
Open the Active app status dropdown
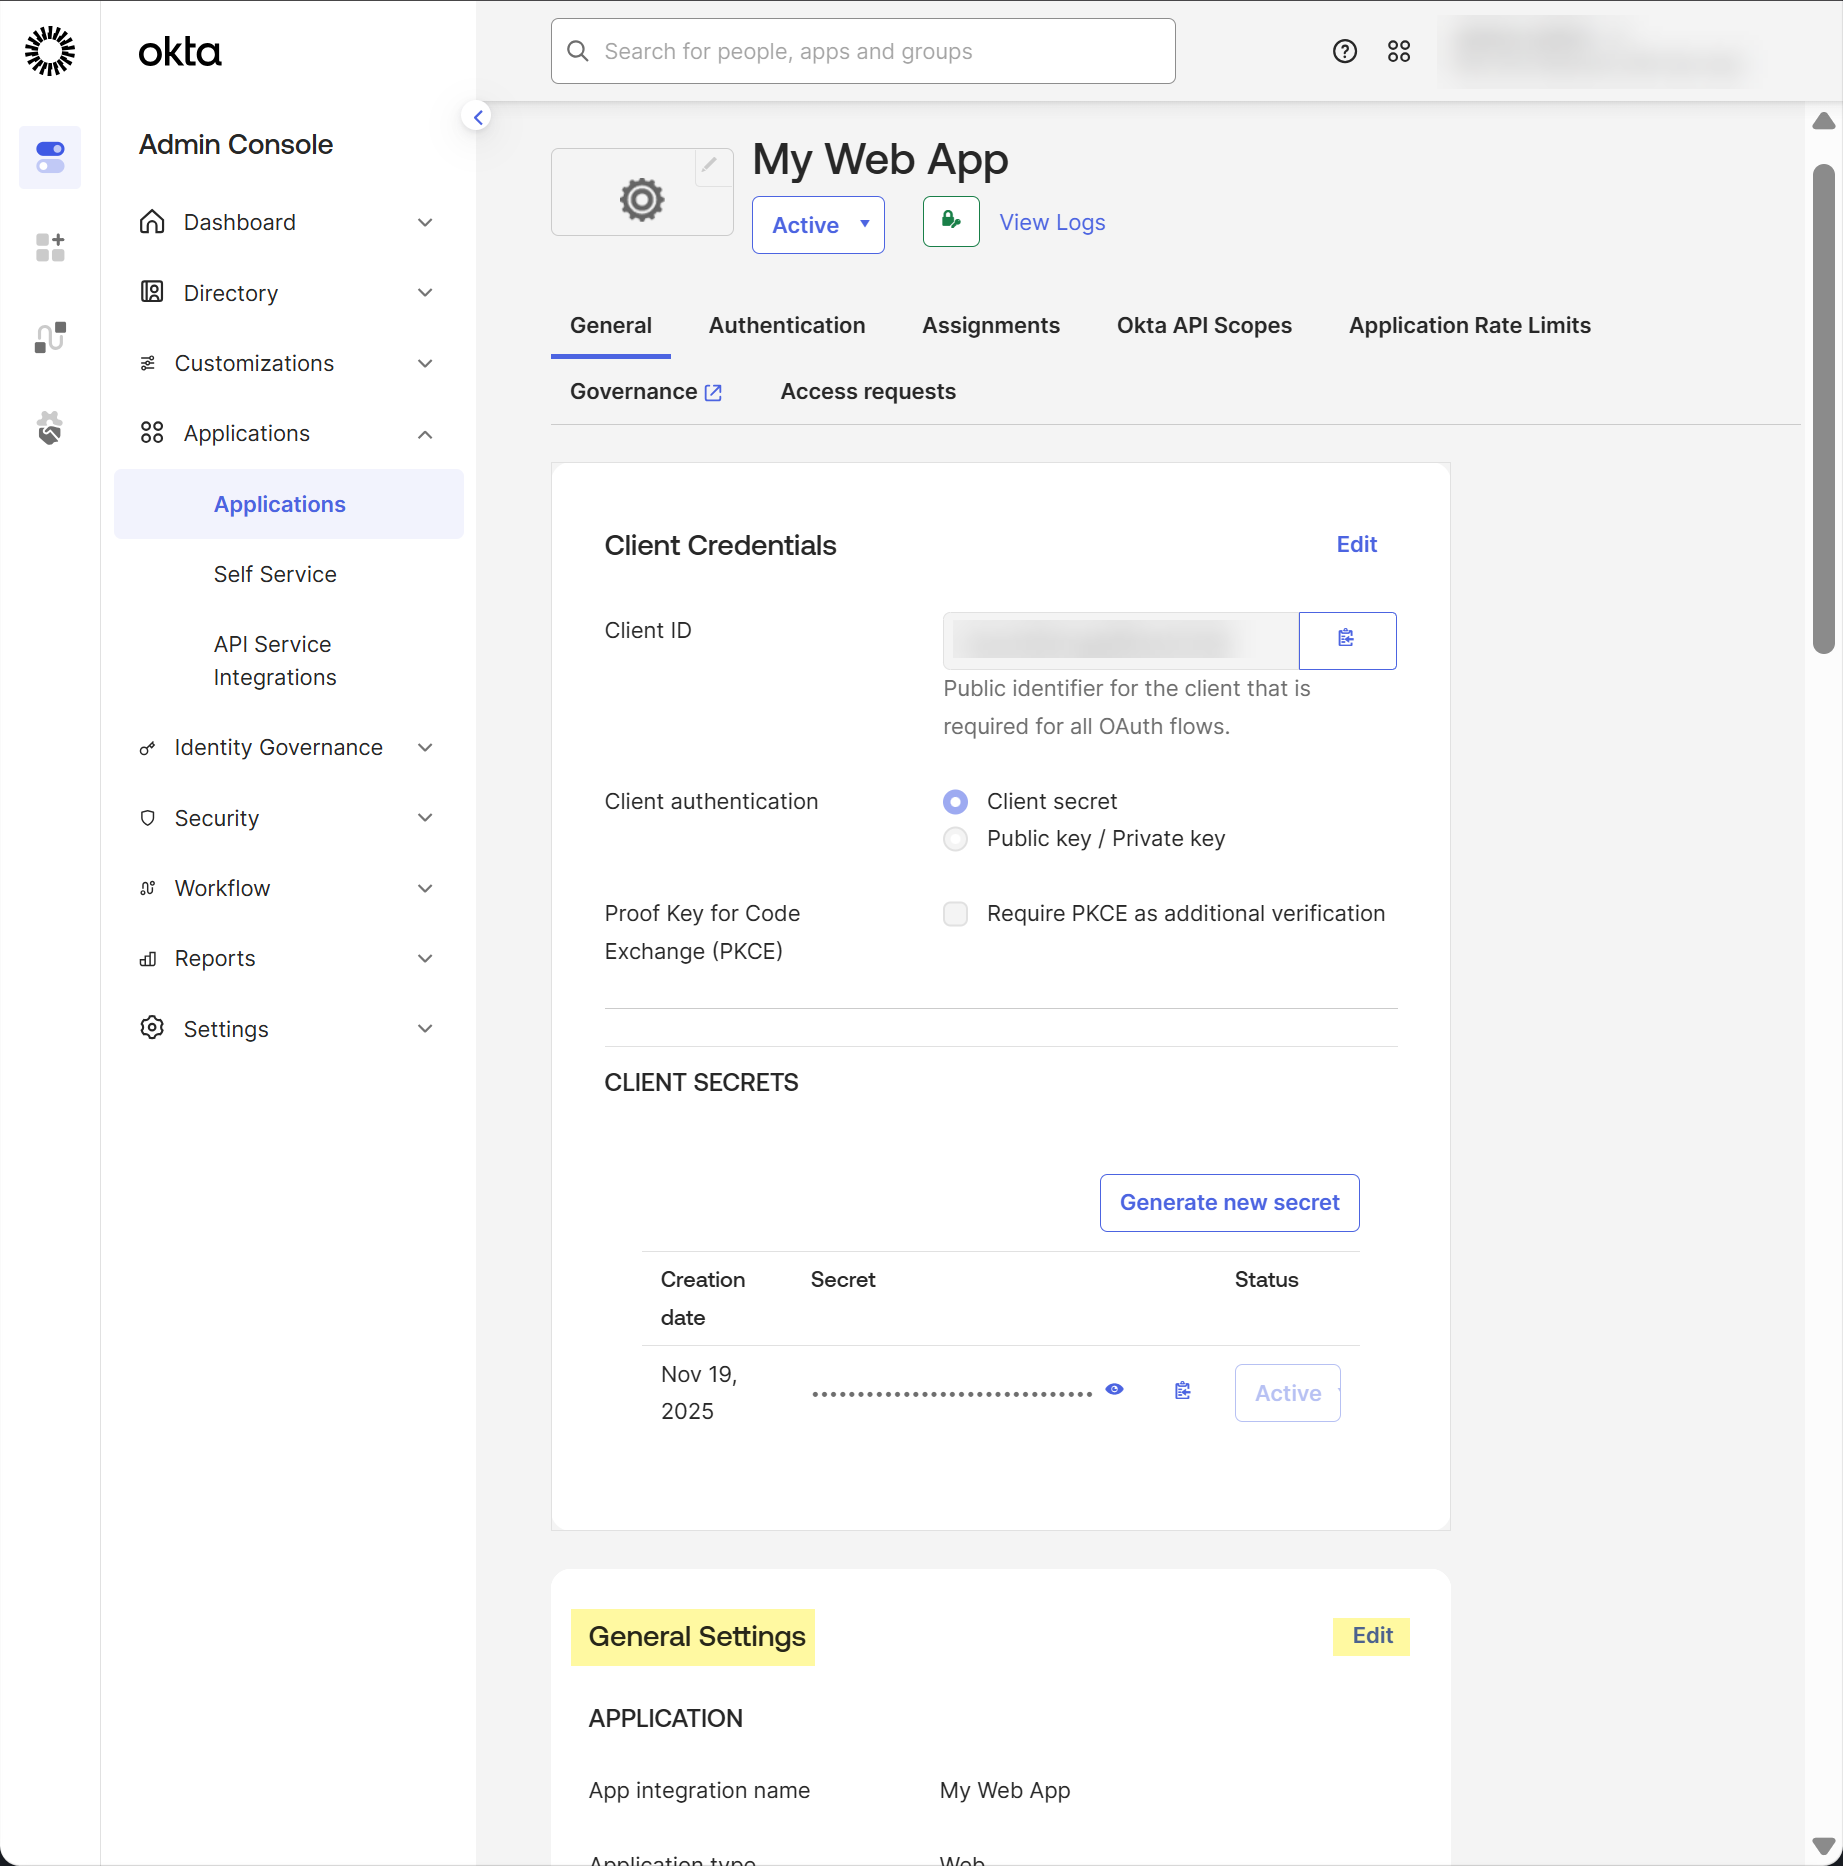[x=818, y=225]
